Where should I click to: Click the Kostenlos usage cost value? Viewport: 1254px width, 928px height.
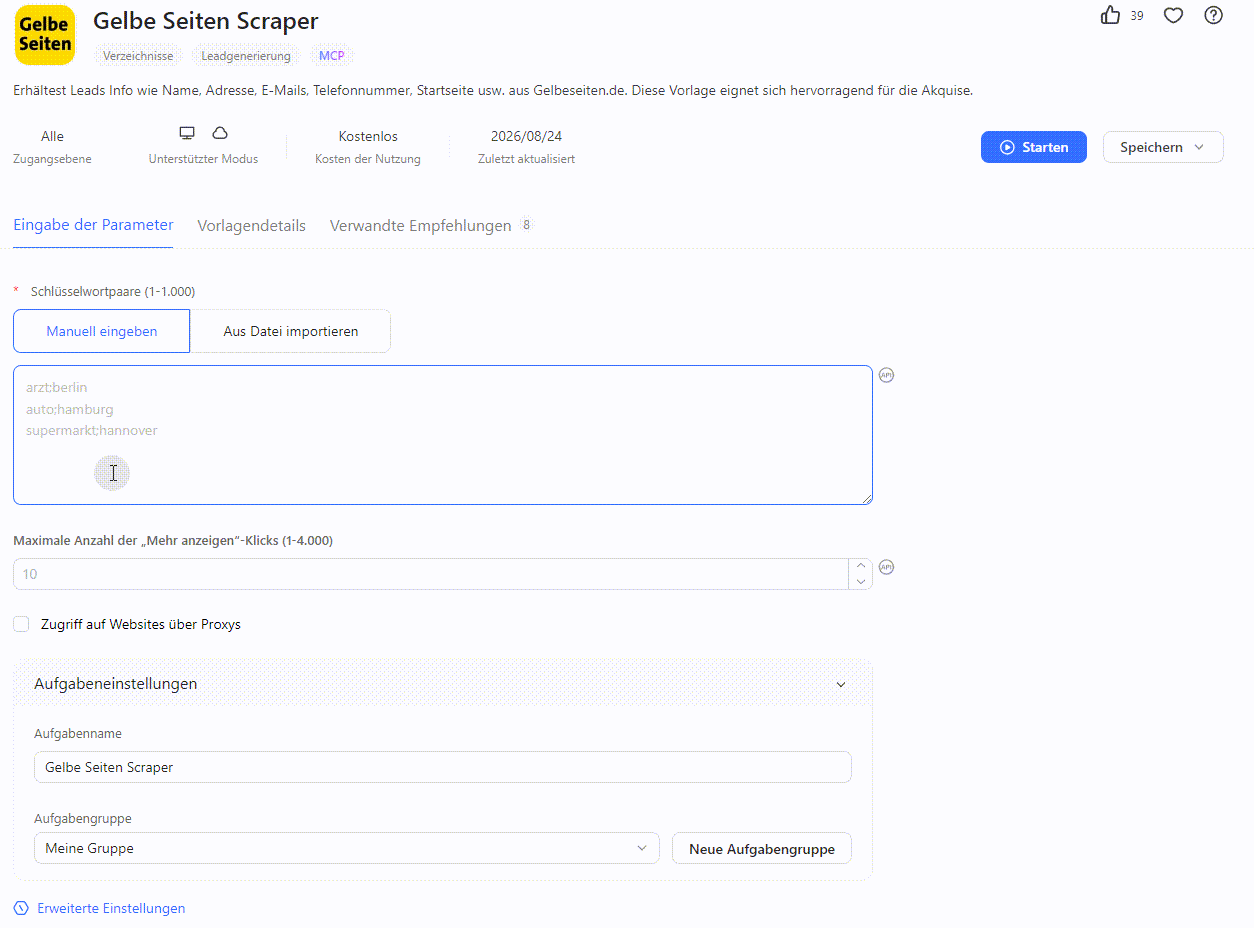[x=368, y=136]
